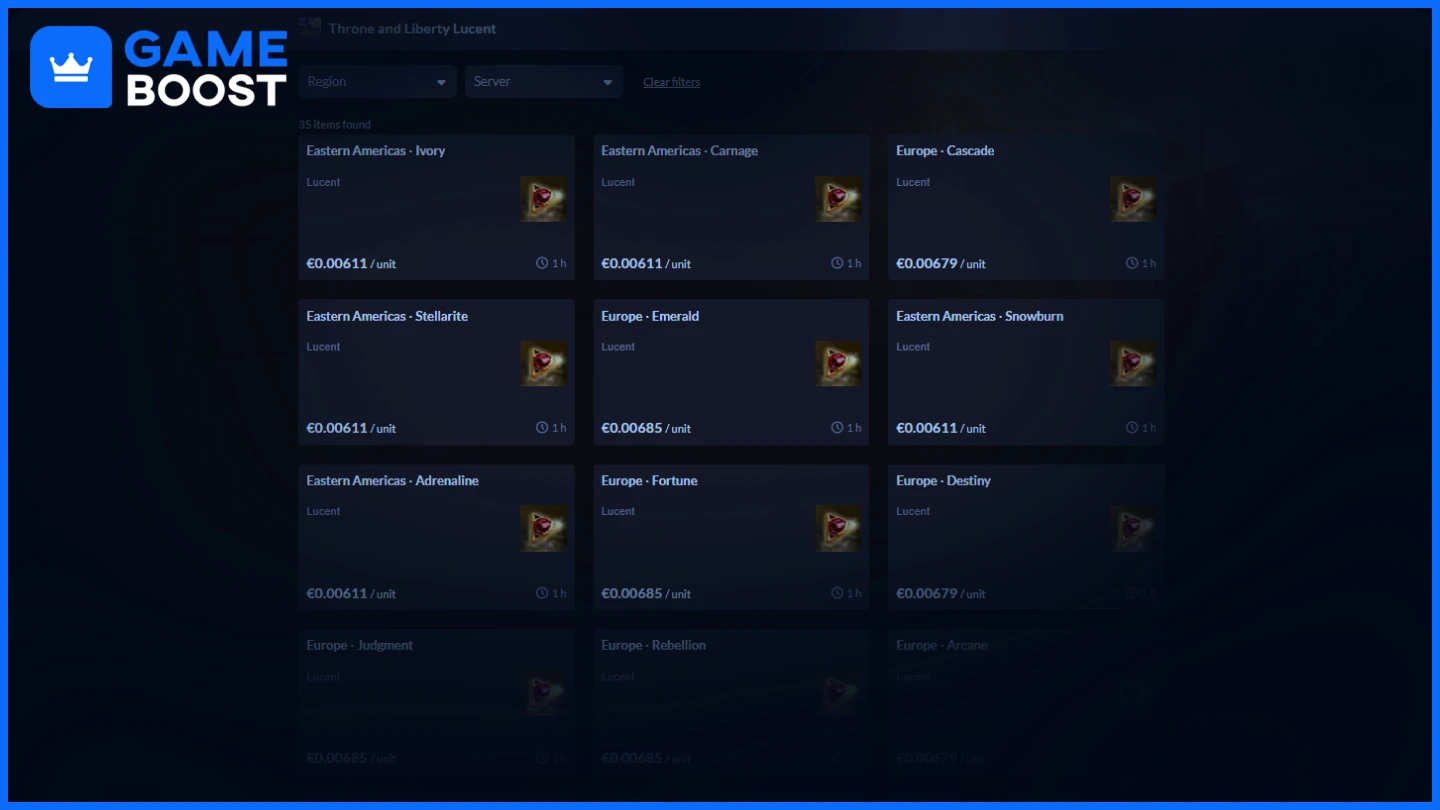Open the Eastern Americas · Carnage listing title

point(680,151)
